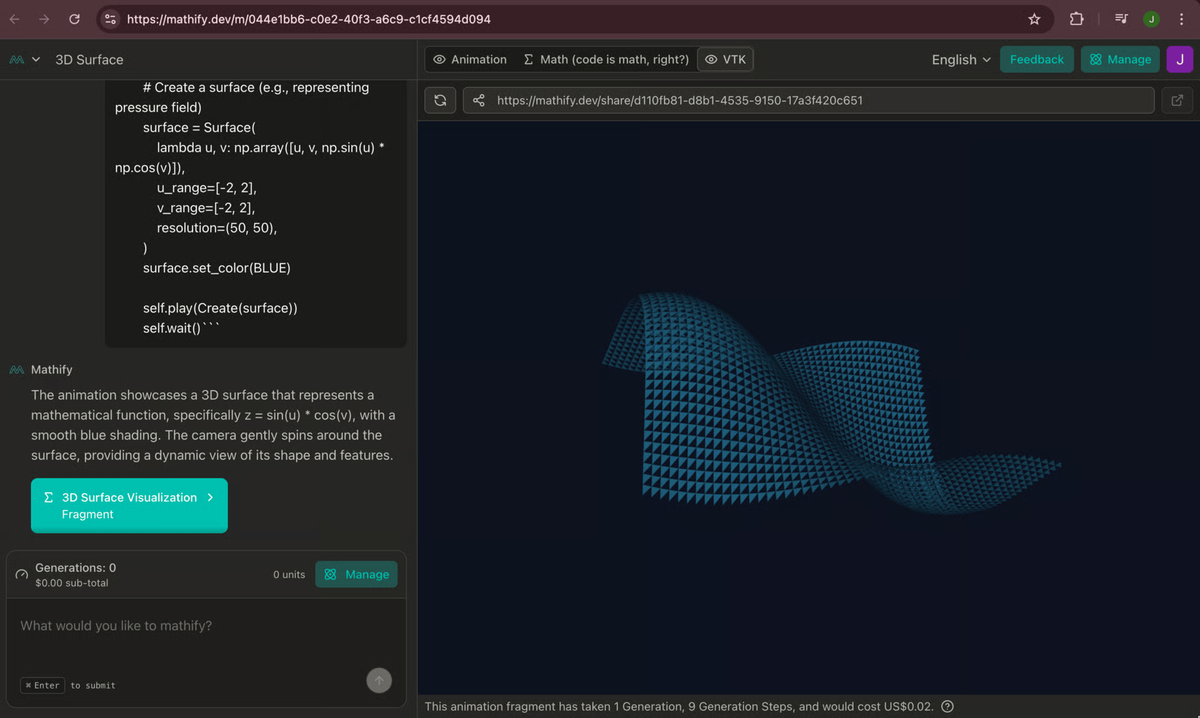This screenshot has width=1200, height=718.
Task: Click the 'What would you like to mathify?' field
Action: point(200,625)
